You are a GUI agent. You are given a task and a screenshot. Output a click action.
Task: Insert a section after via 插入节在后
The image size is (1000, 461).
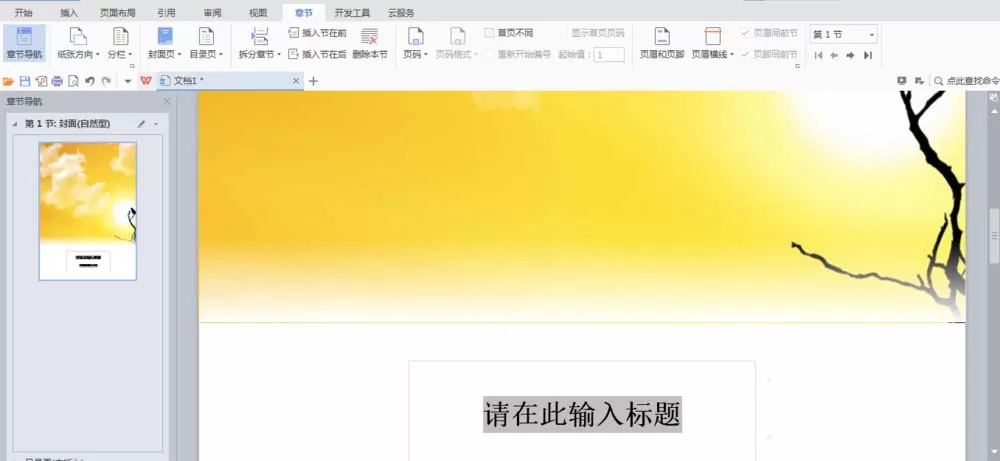tap(318, 54)
